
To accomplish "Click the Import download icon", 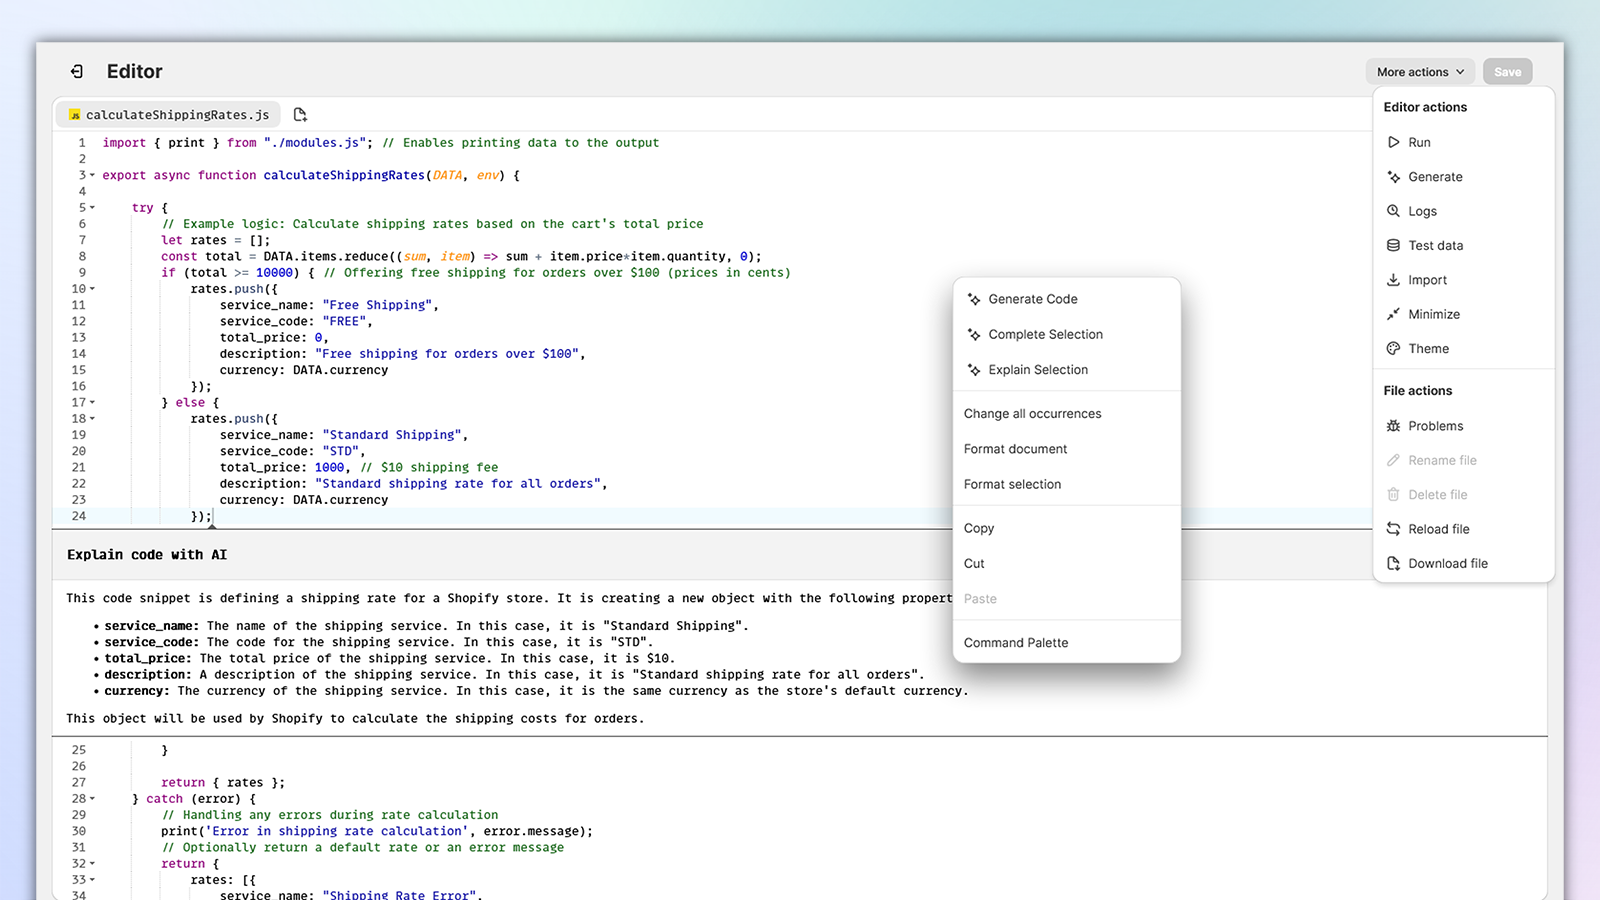I will coord(1393,280).
